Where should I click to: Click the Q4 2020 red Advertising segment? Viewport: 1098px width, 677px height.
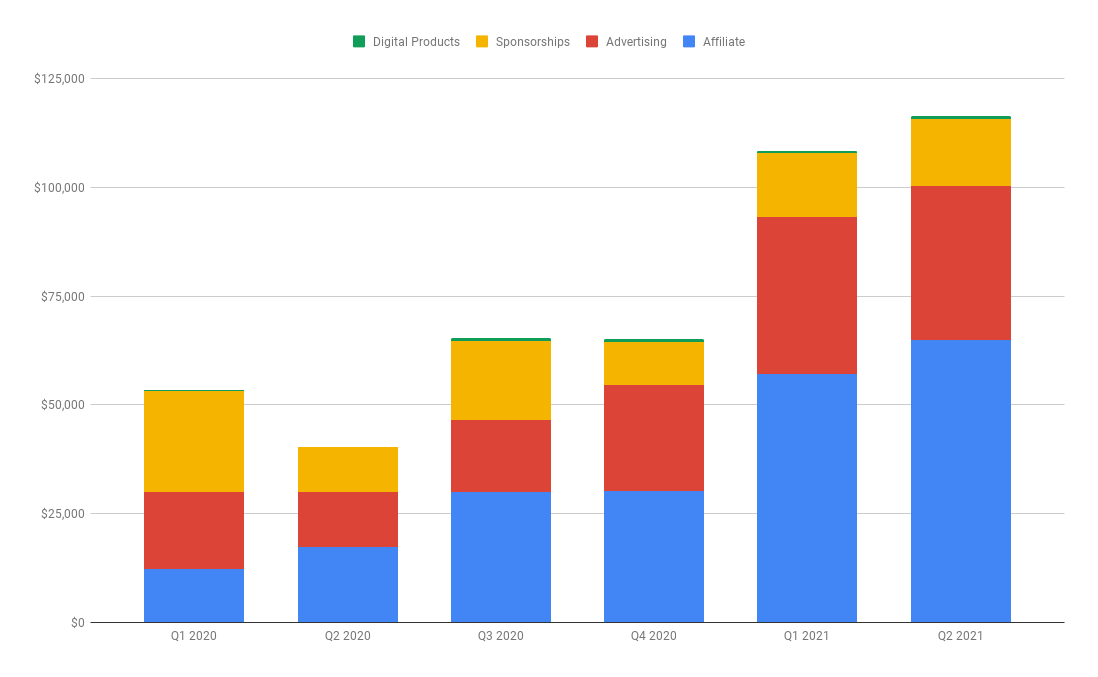[x=654, y=438]
